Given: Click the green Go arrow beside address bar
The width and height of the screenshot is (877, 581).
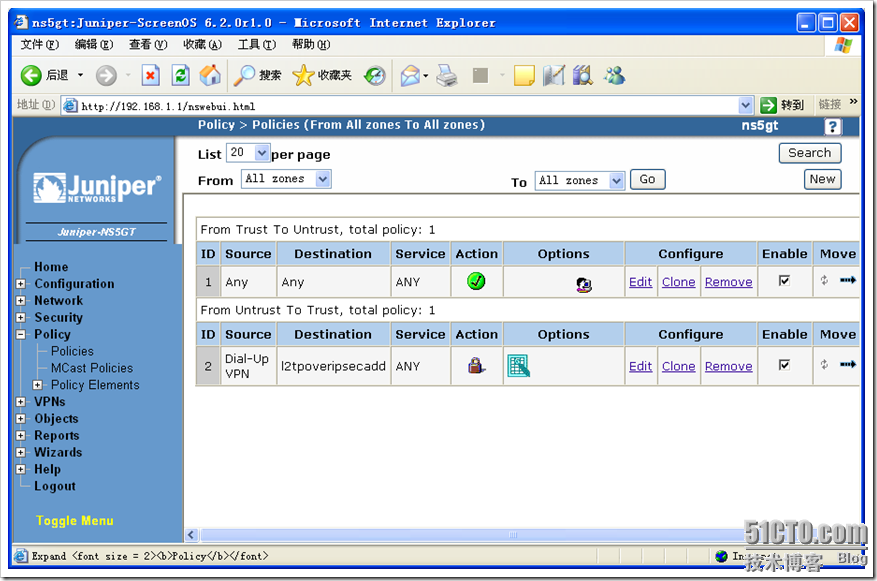Looking at the screenshot, I should click(x=768, y=105).
